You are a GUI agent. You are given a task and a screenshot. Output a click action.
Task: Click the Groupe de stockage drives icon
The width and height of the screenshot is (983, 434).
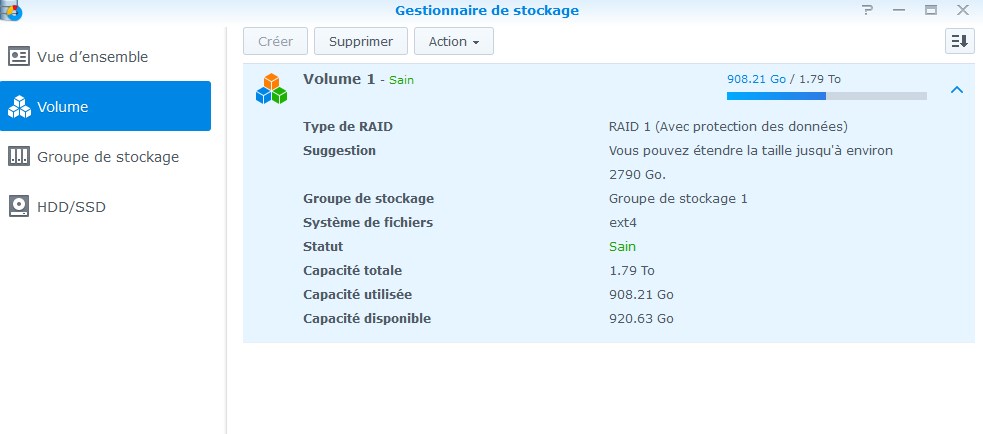(x=19, y=156)
